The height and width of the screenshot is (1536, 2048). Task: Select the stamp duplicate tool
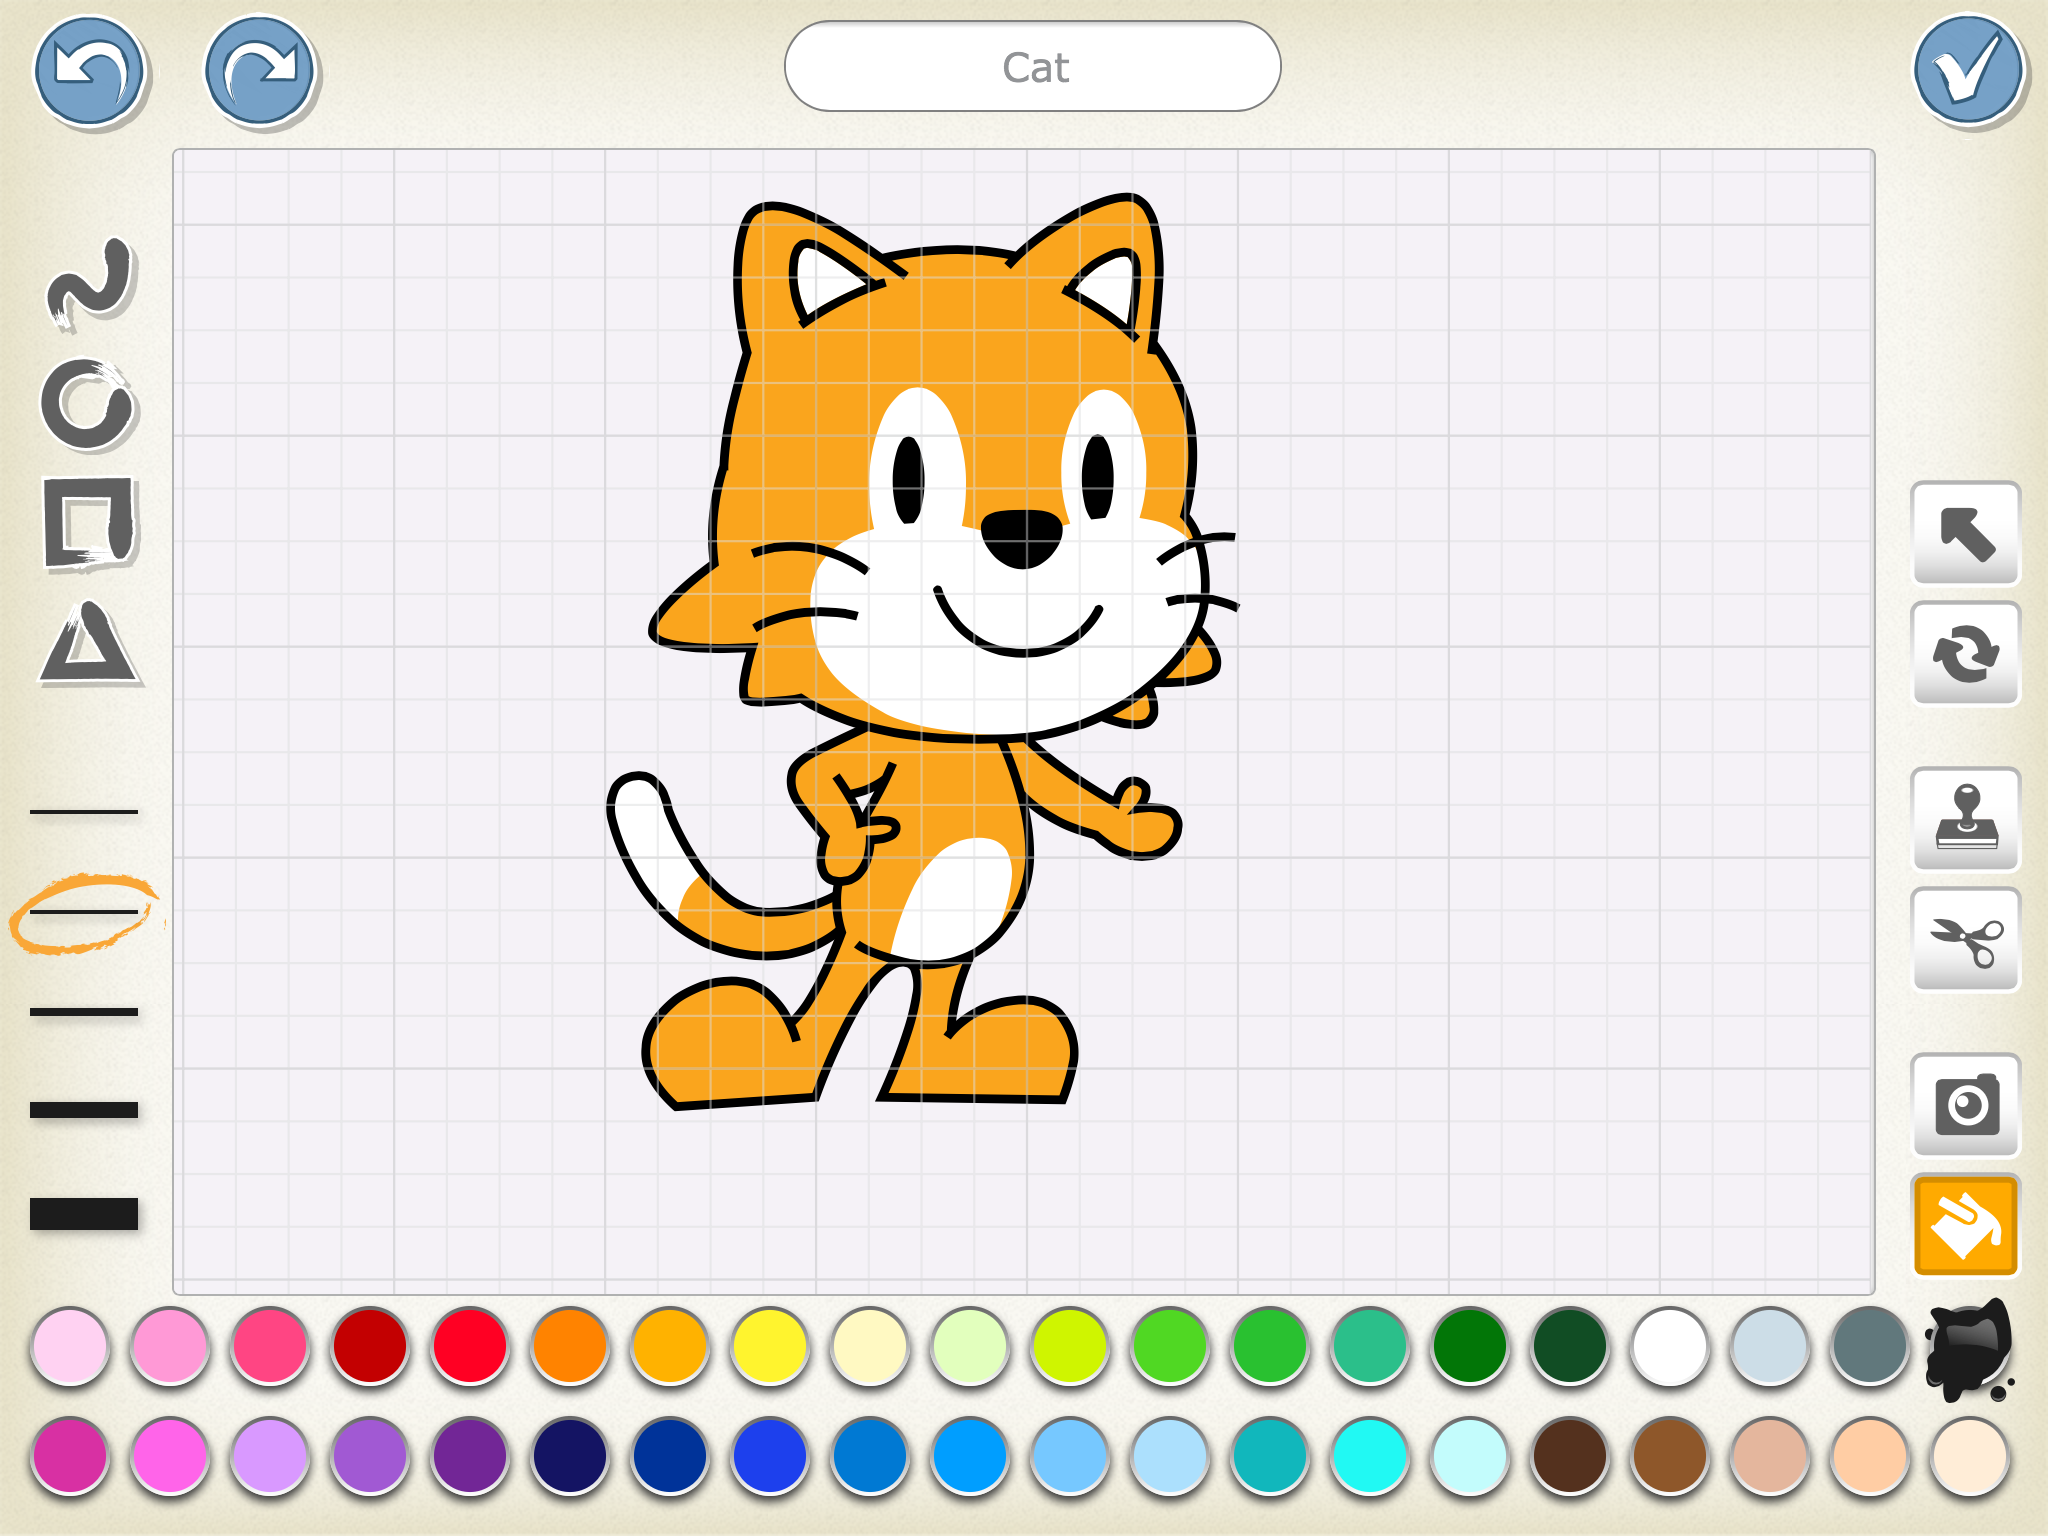point(1966,819)
